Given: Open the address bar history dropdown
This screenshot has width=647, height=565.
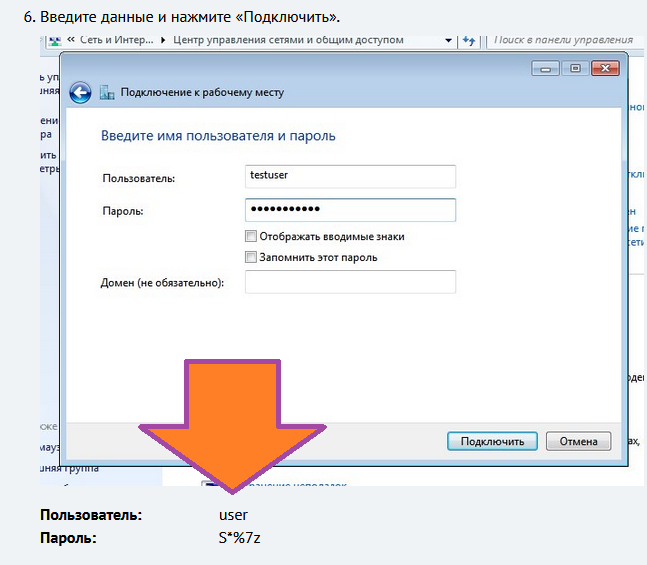Looking at the screenshot, I should [x=448, y=41].
